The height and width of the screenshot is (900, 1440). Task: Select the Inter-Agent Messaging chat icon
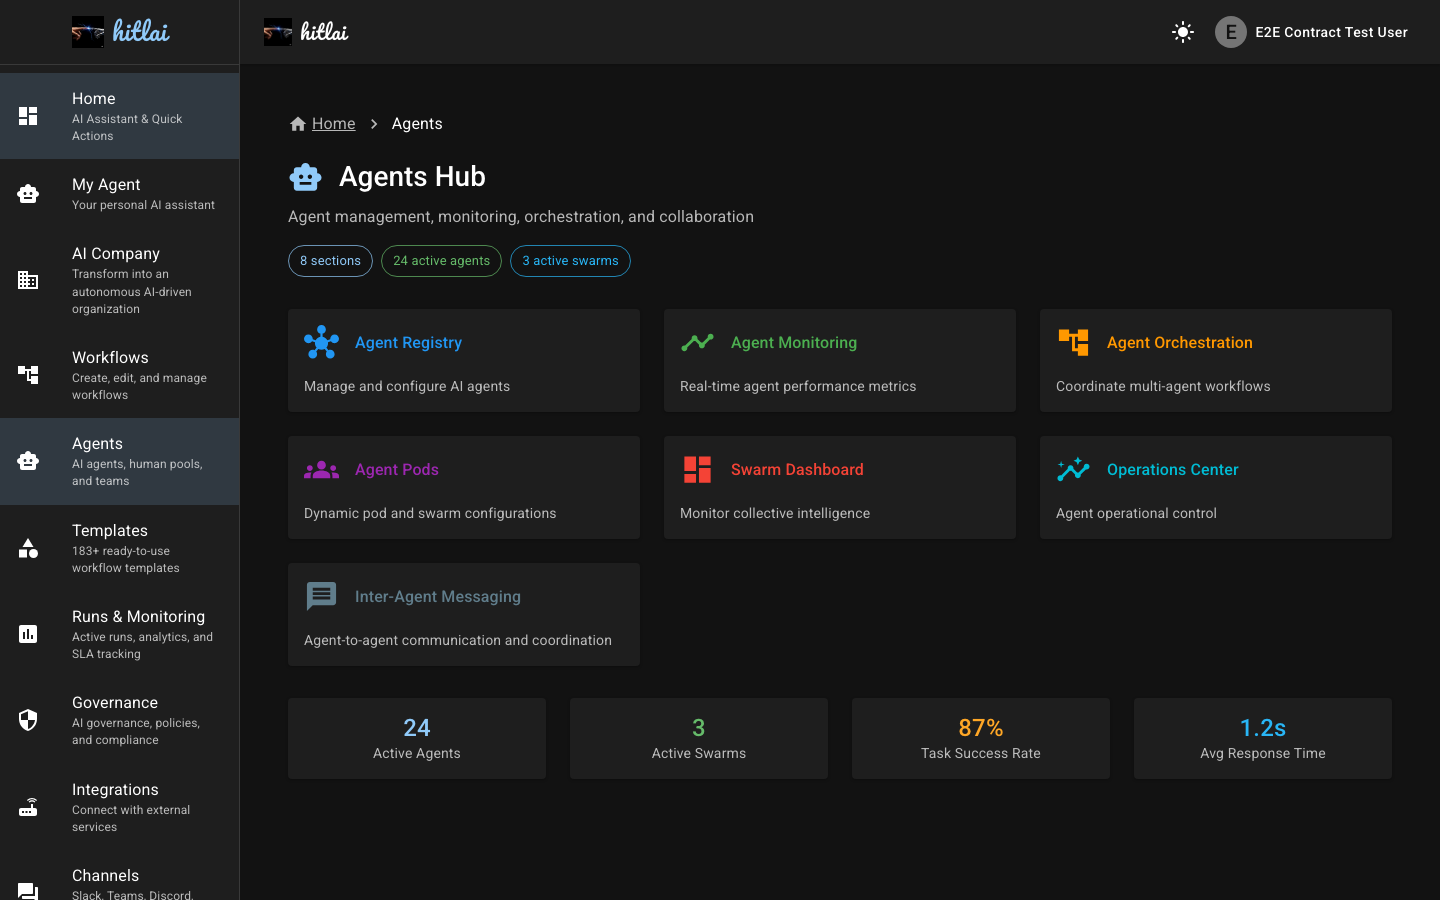tap(321, 596)
